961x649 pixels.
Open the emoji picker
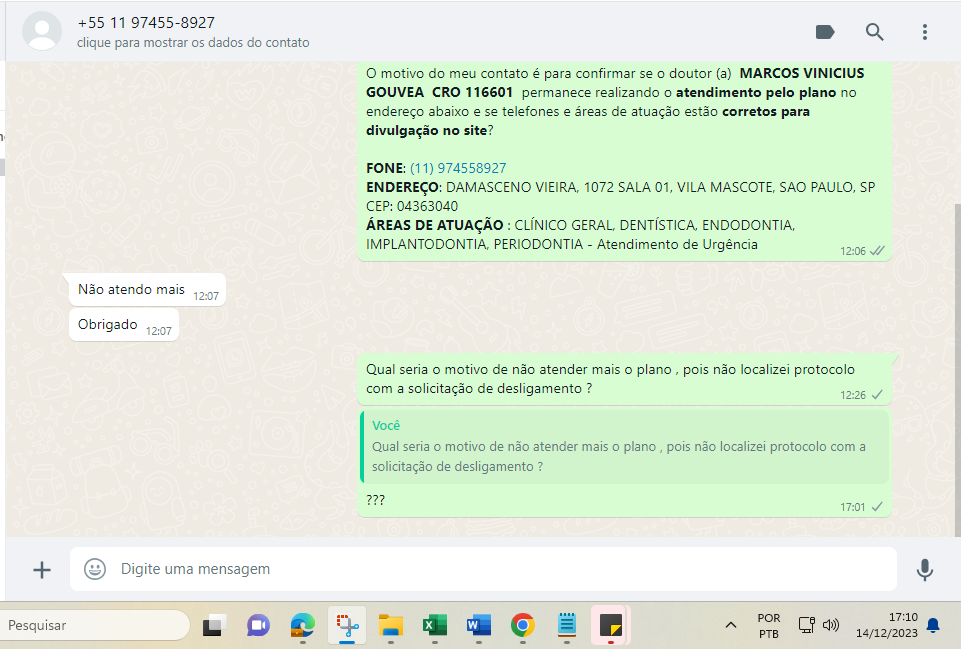95,569
